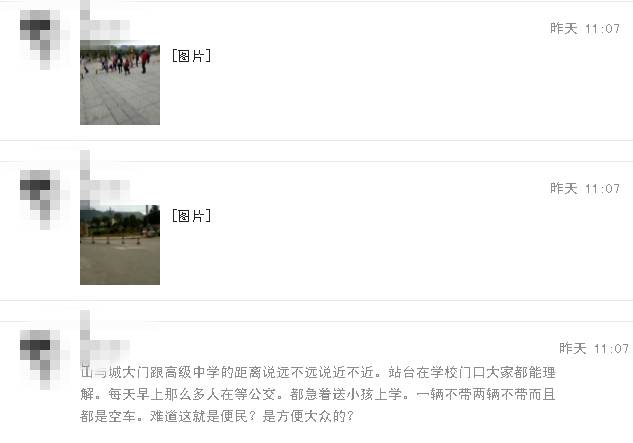This screenshot has width=633, height=443.
Task: Click the text message's 昨天 11:07 timestamp
Action: tap(594, 348)
